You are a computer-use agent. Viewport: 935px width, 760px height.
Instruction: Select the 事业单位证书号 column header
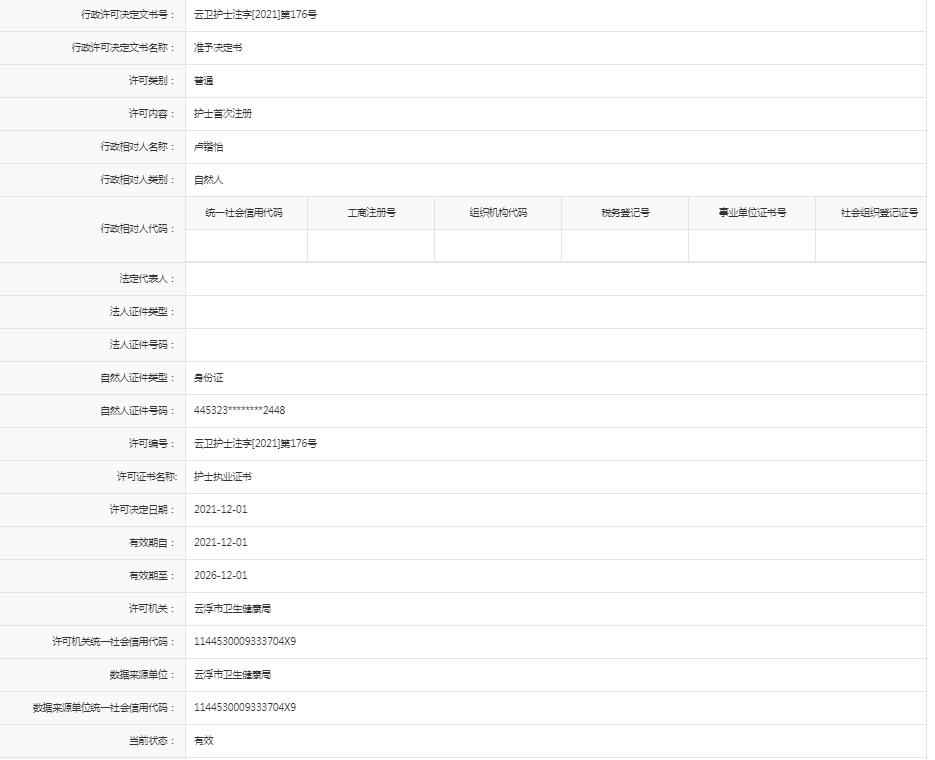[751, 211]
